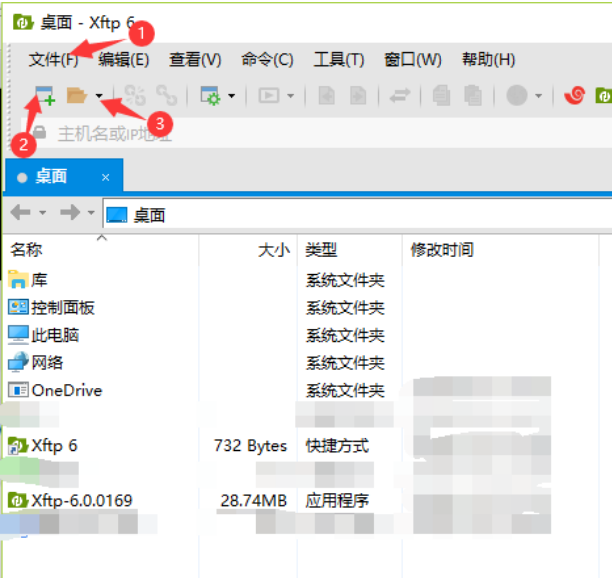The height and width of the screenshot is (578, 612).
Task: Expand the forward history dropdown arrow
Action: pyautogui.click(x=91, y=213)
